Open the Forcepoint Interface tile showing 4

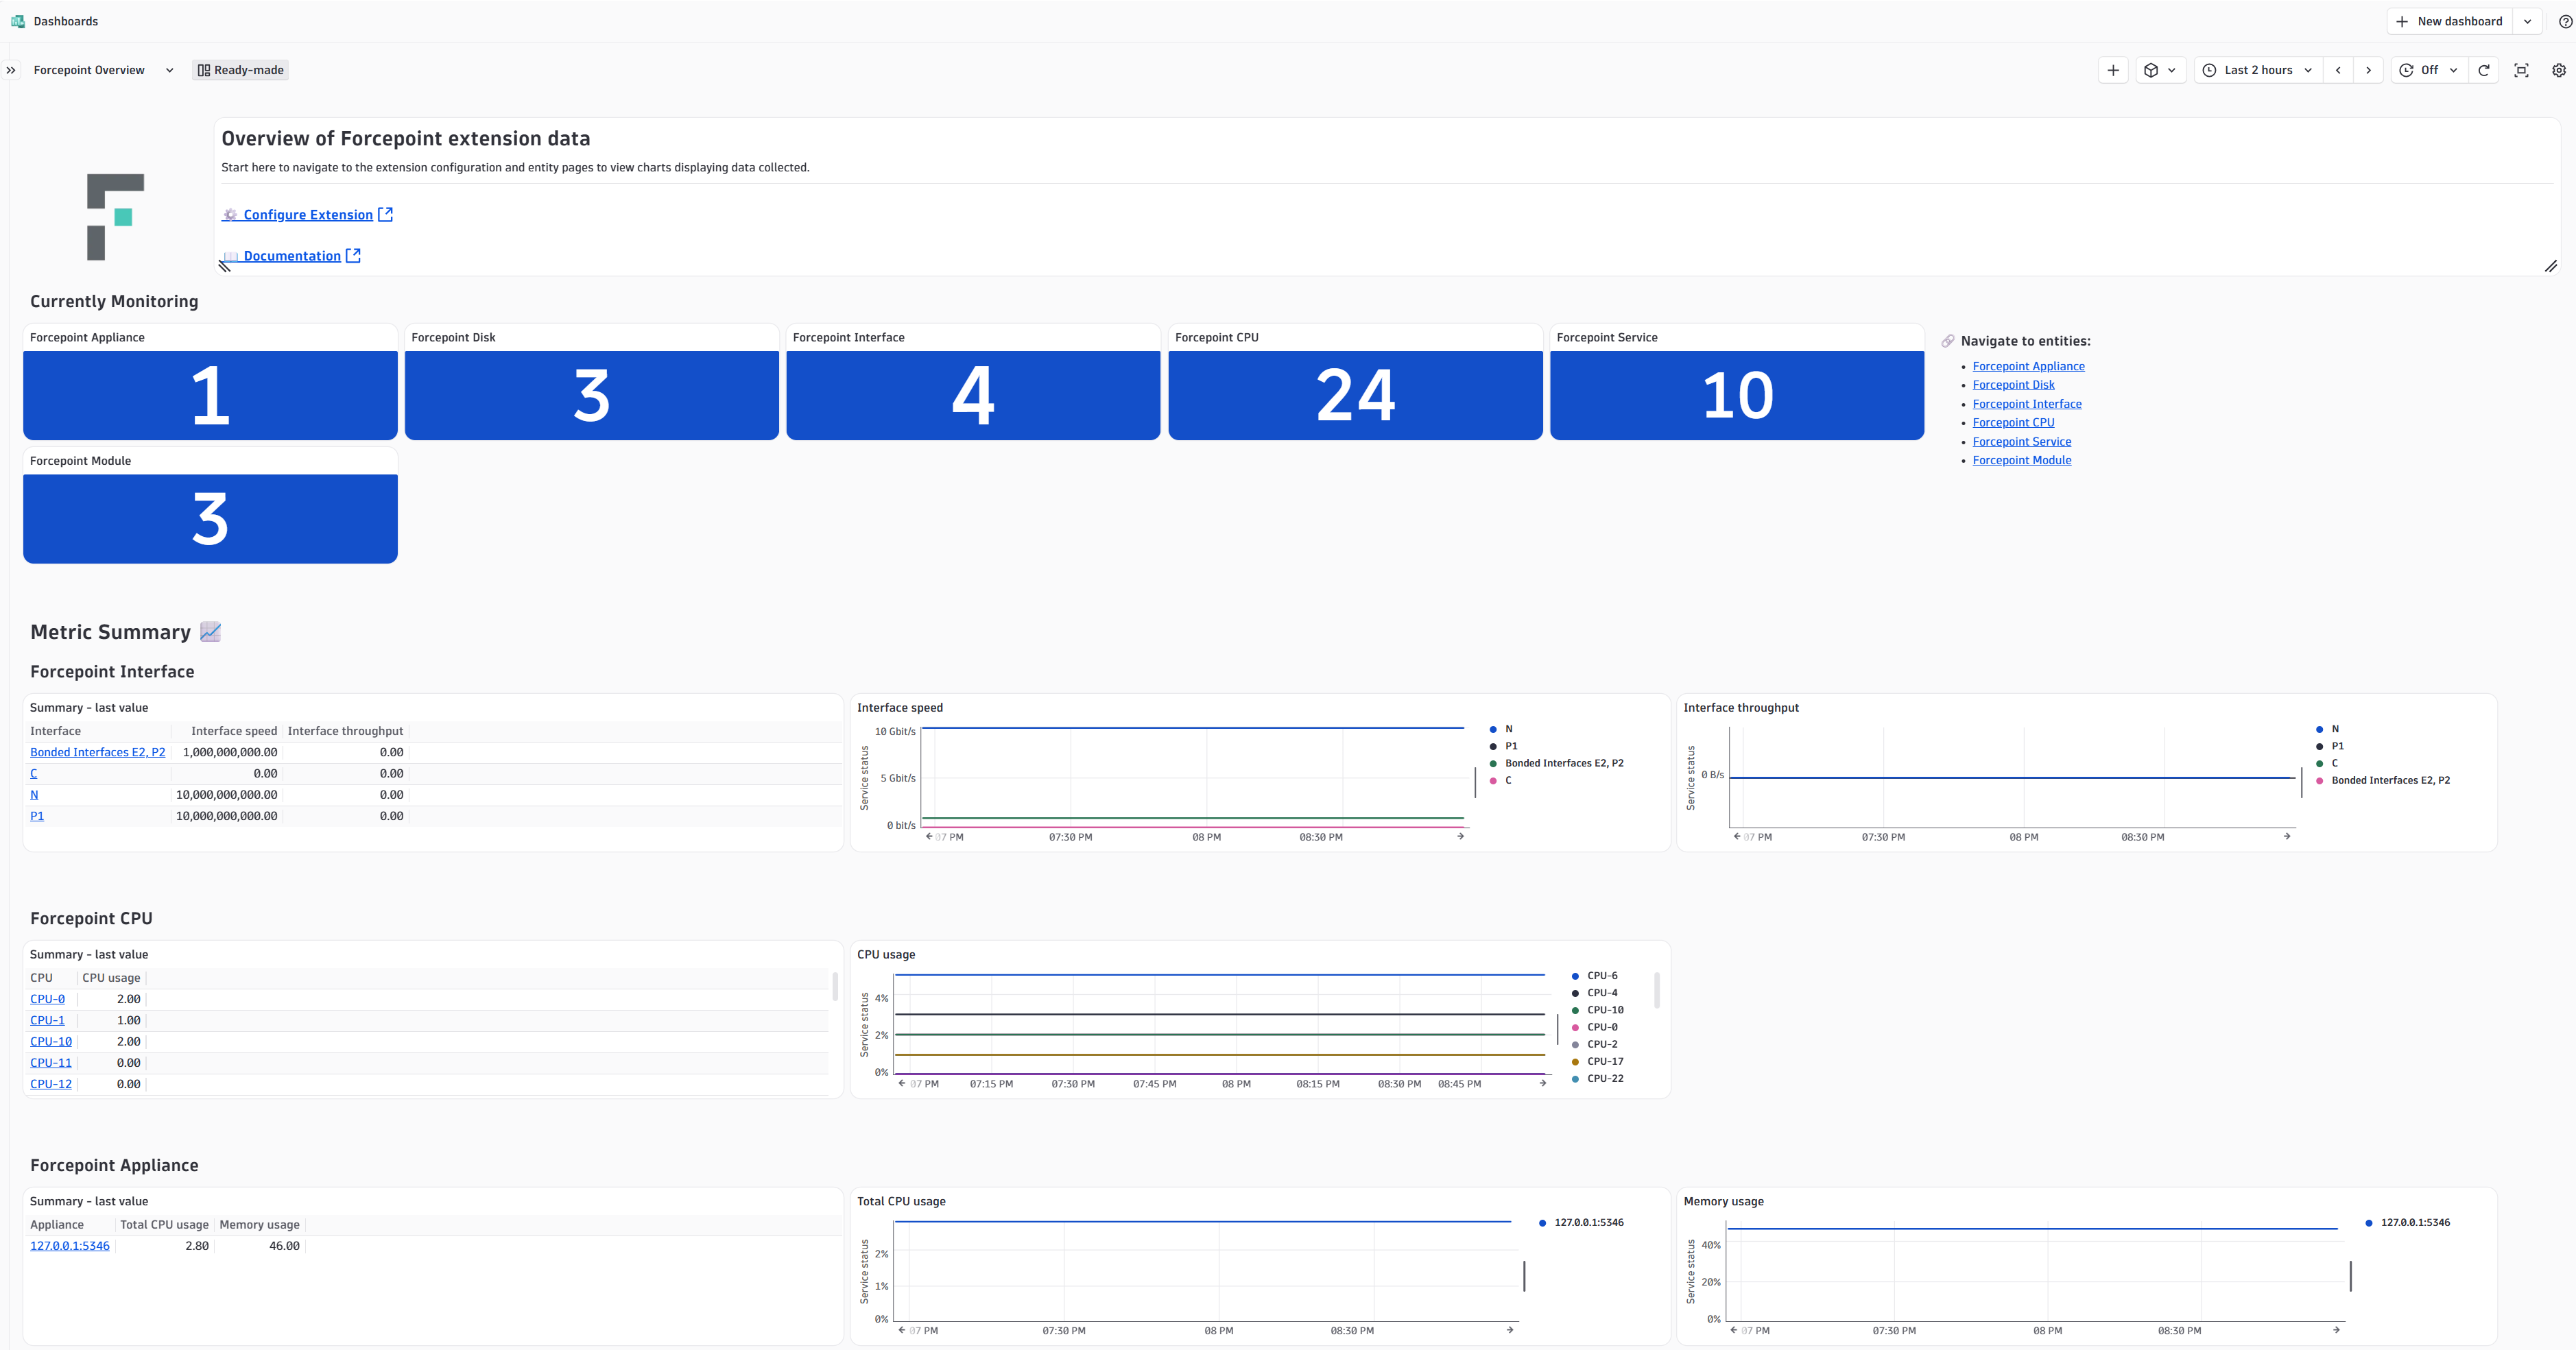click(x=973, y=382)
